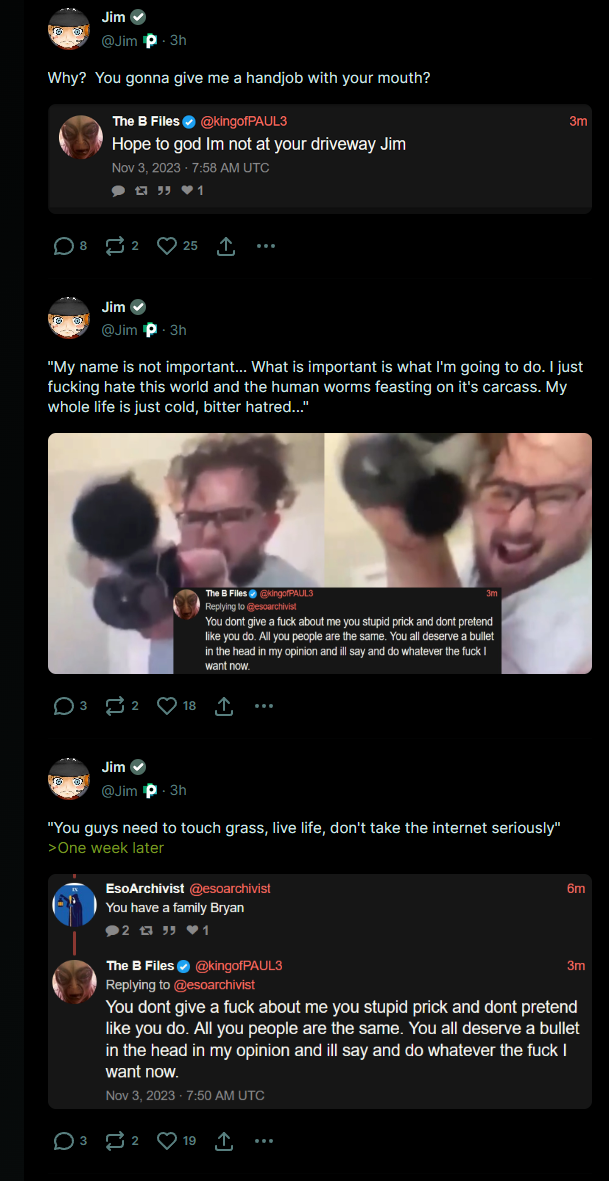This screenshot has height=1181, width=609.
Task: Open the Nov 3, 2023 7:58 AM timestamp
Action: click(190, 168)
